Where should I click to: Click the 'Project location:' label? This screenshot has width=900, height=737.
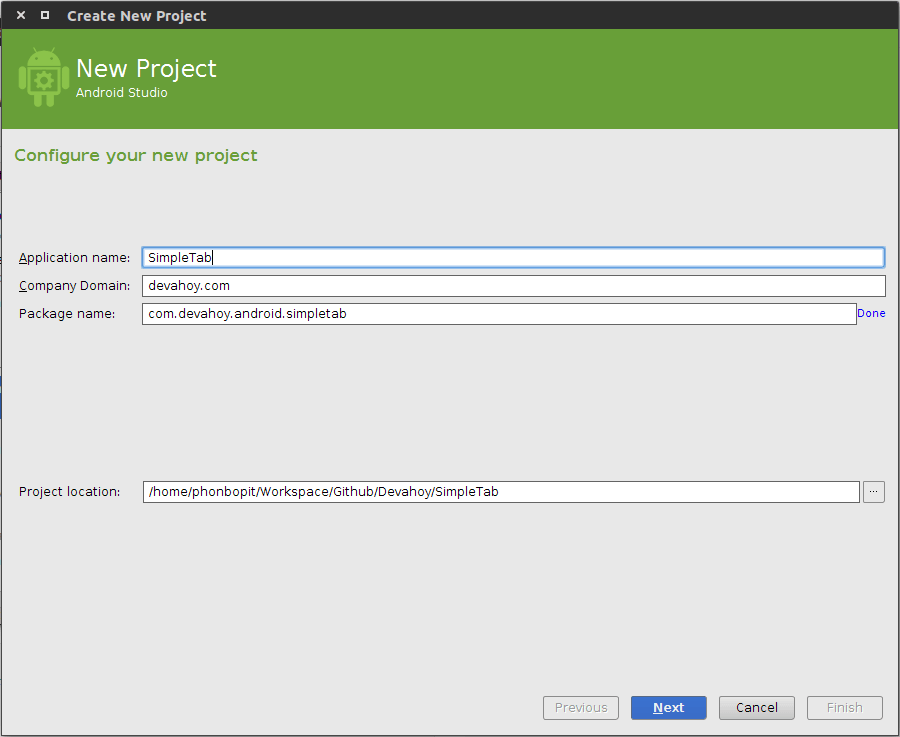69,492
